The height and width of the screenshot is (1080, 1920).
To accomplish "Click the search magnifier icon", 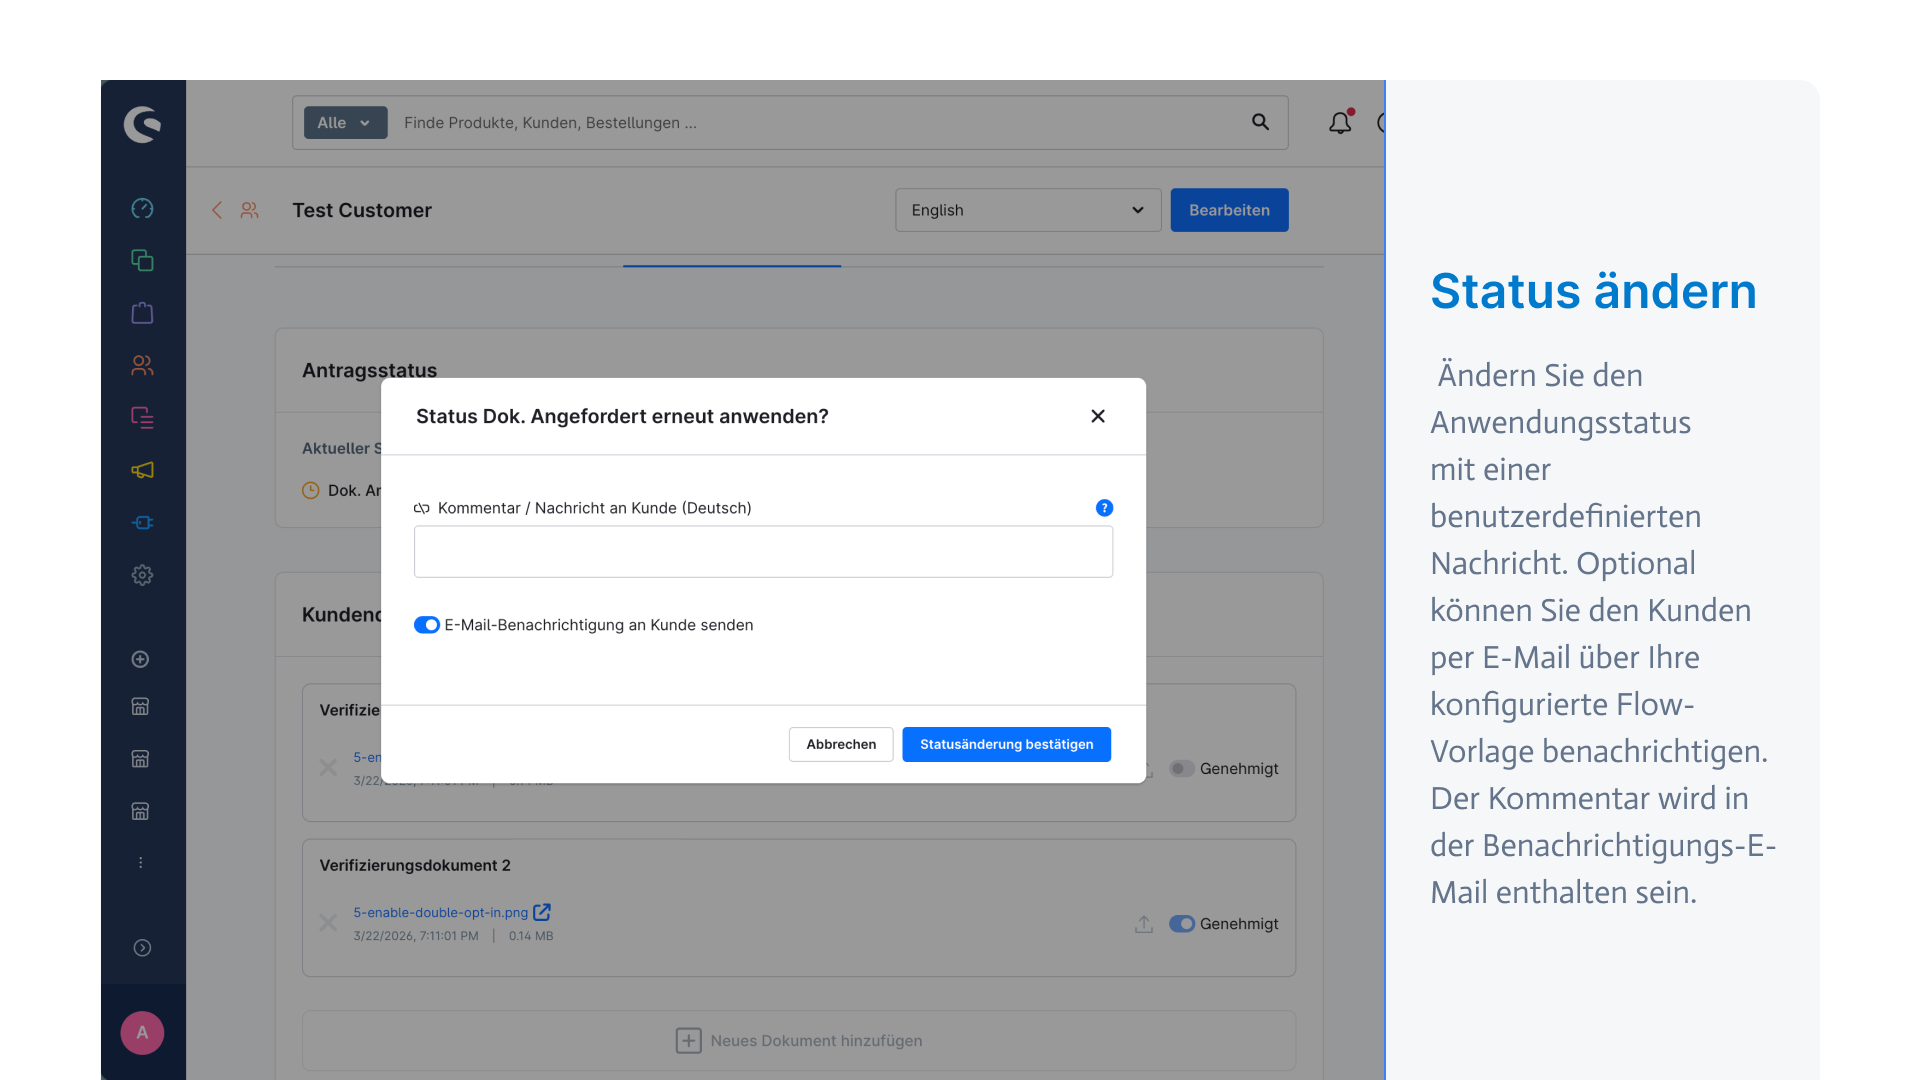I will (x=1260, y=122).
